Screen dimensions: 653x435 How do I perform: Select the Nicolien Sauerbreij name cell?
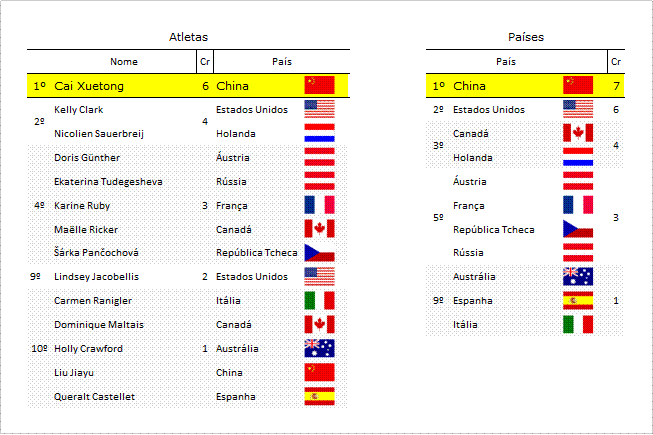[99, 134]
